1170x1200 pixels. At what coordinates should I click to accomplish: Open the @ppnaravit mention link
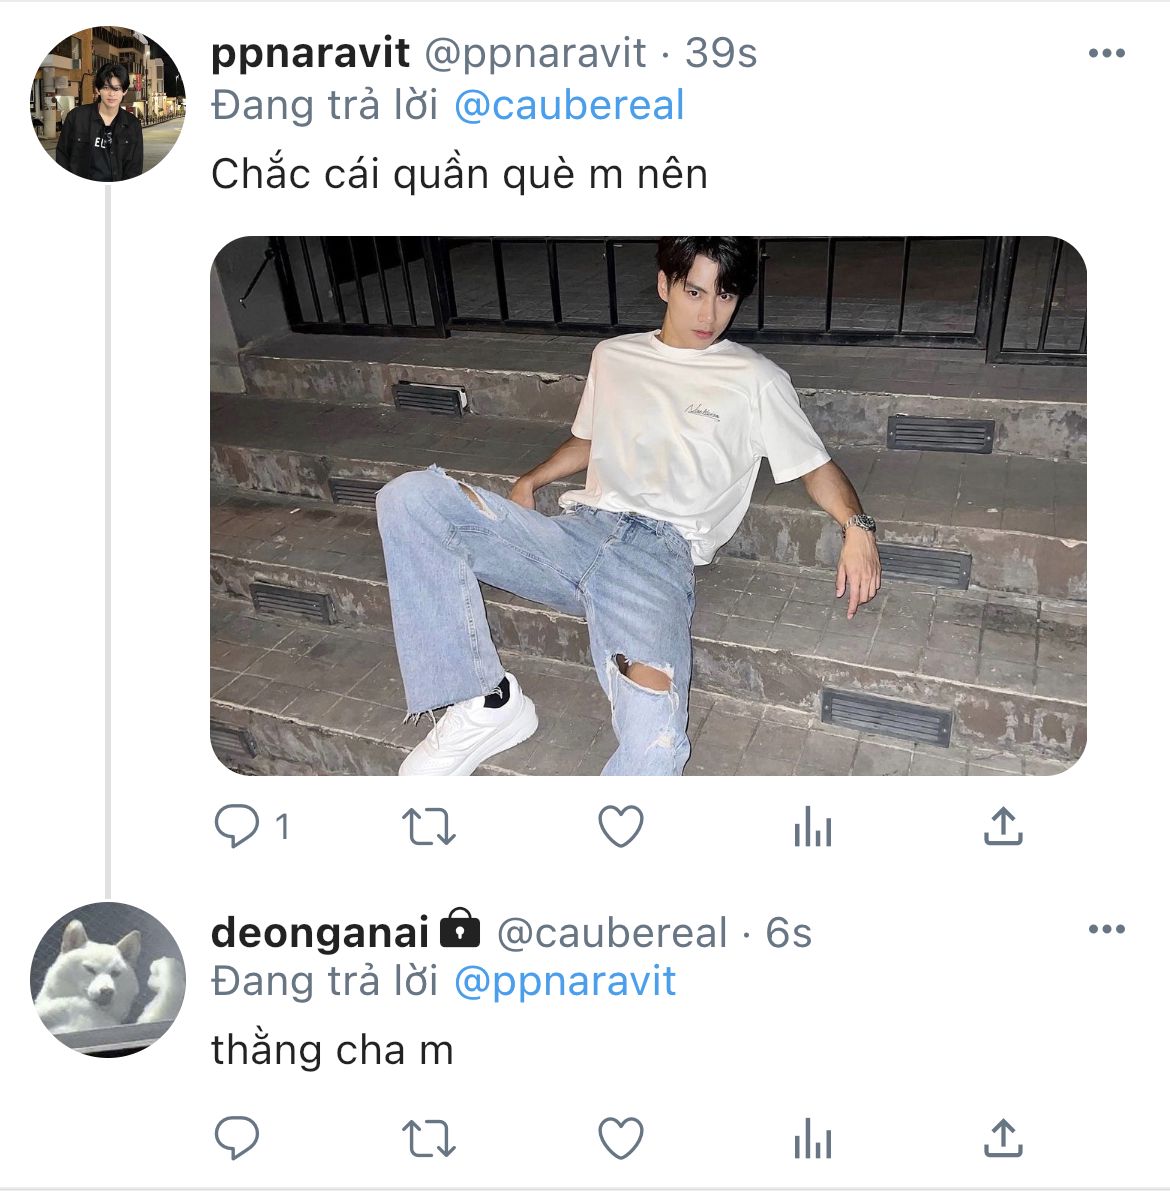[x=565, y=982]
